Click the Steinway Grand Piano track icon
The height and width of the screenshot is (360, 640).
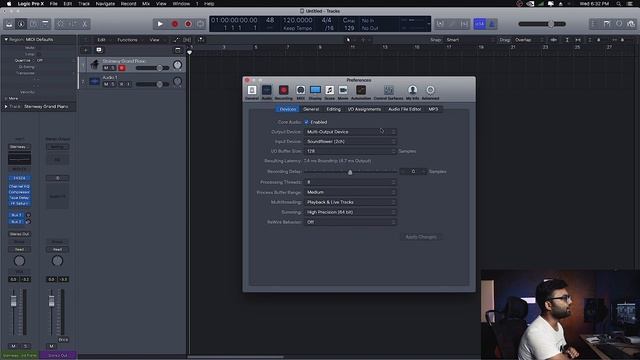[95, 64]
